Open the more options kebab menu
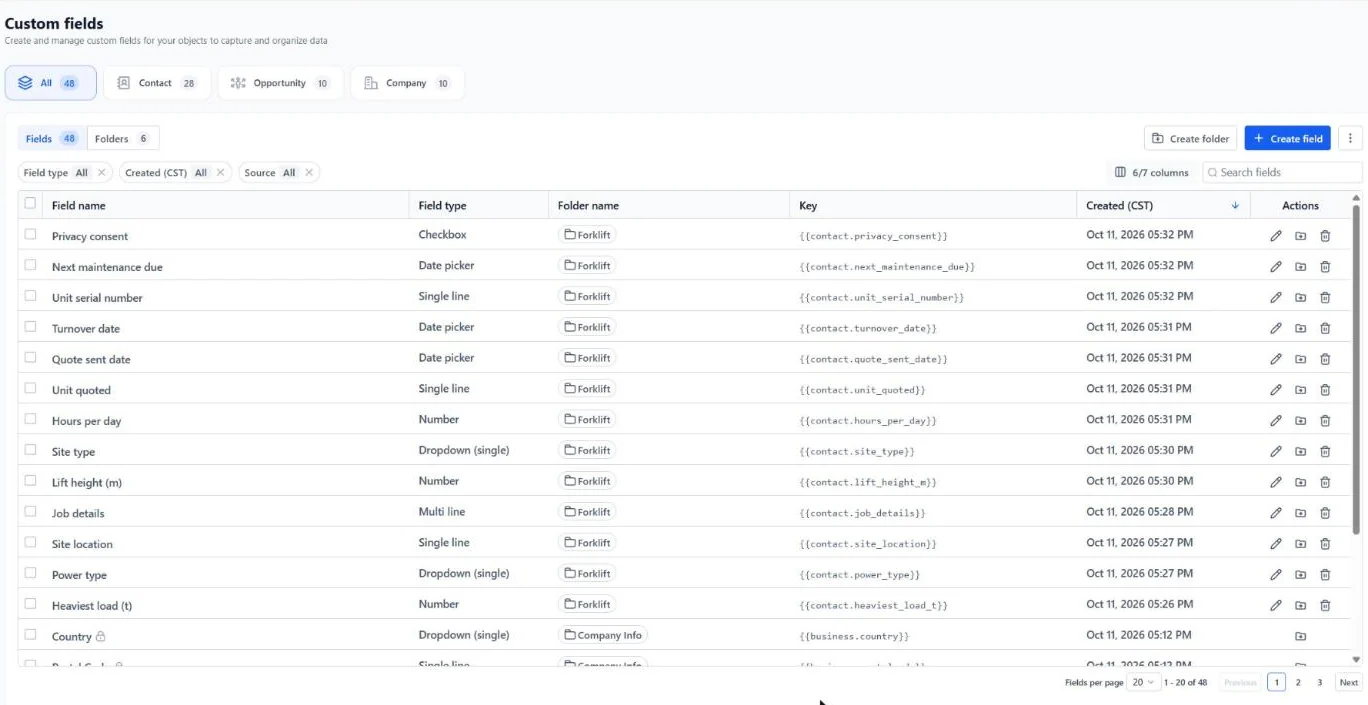The width and height of the screenshot is (1368, 705). click(1350, 139)
